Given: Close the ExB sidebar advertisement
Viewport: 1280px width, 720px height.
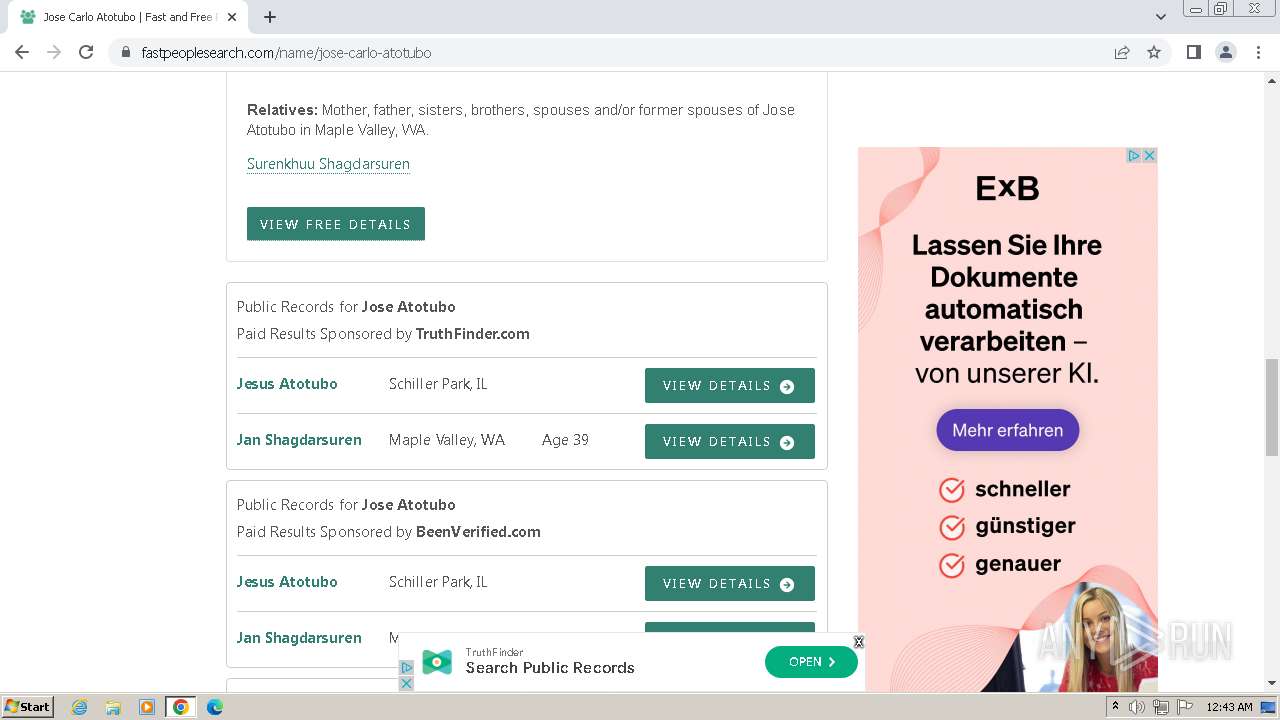Looking at the screenshot, I should [x=1150, y=155].
